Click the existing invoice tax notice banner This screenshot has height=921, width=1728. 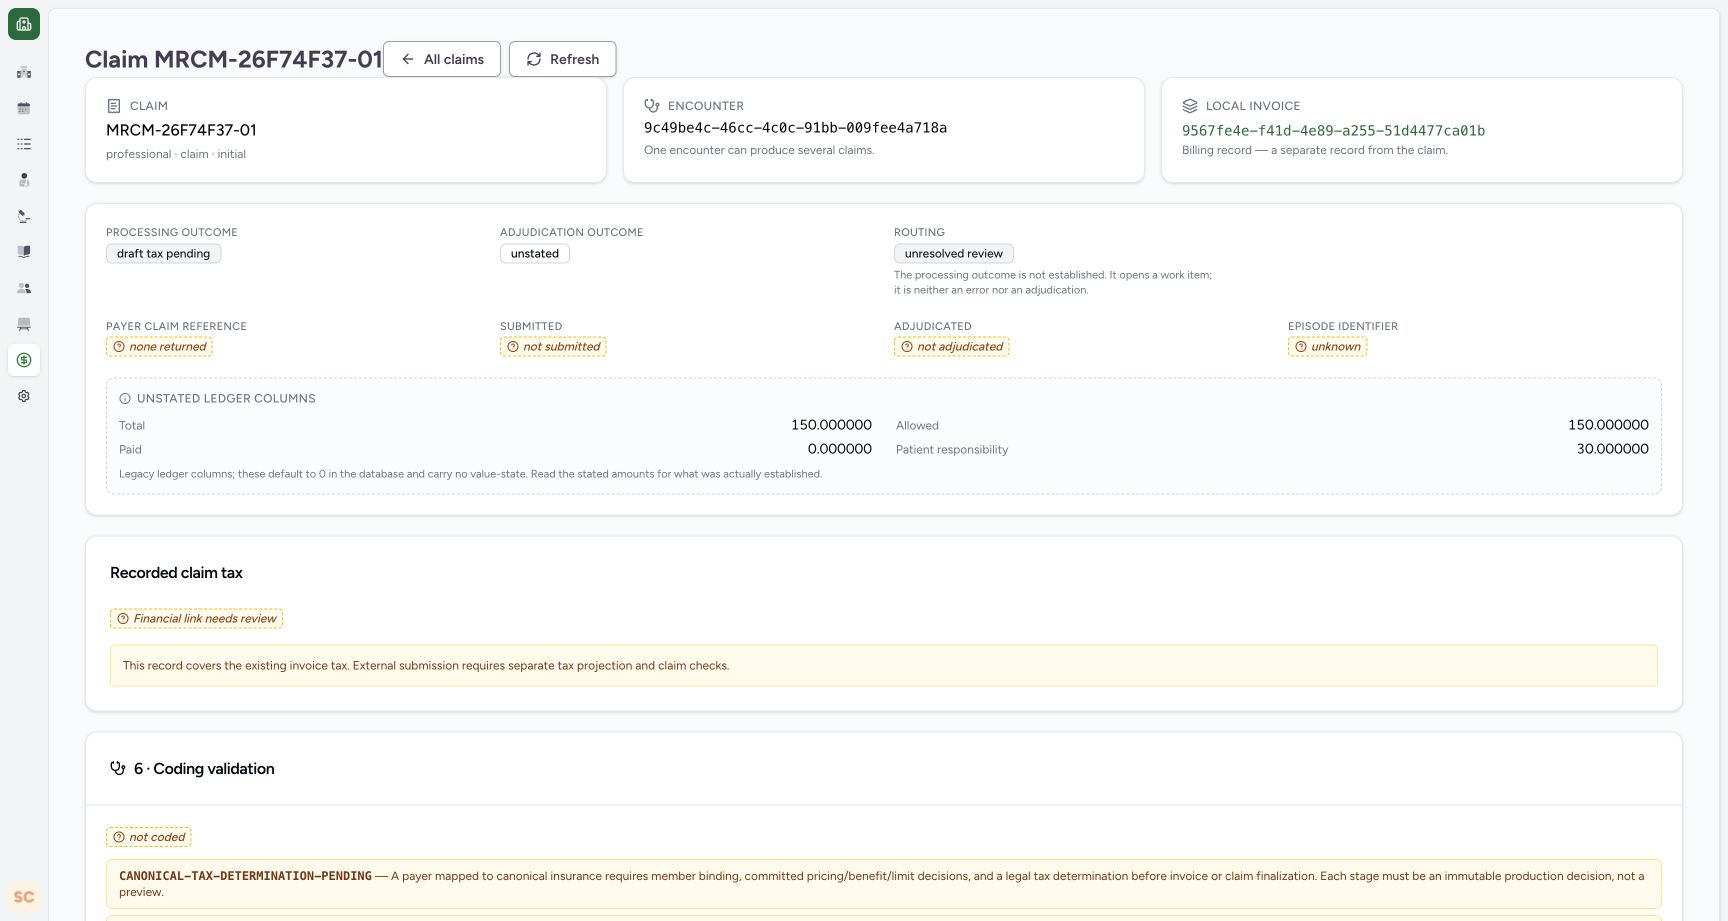(884, 666)
